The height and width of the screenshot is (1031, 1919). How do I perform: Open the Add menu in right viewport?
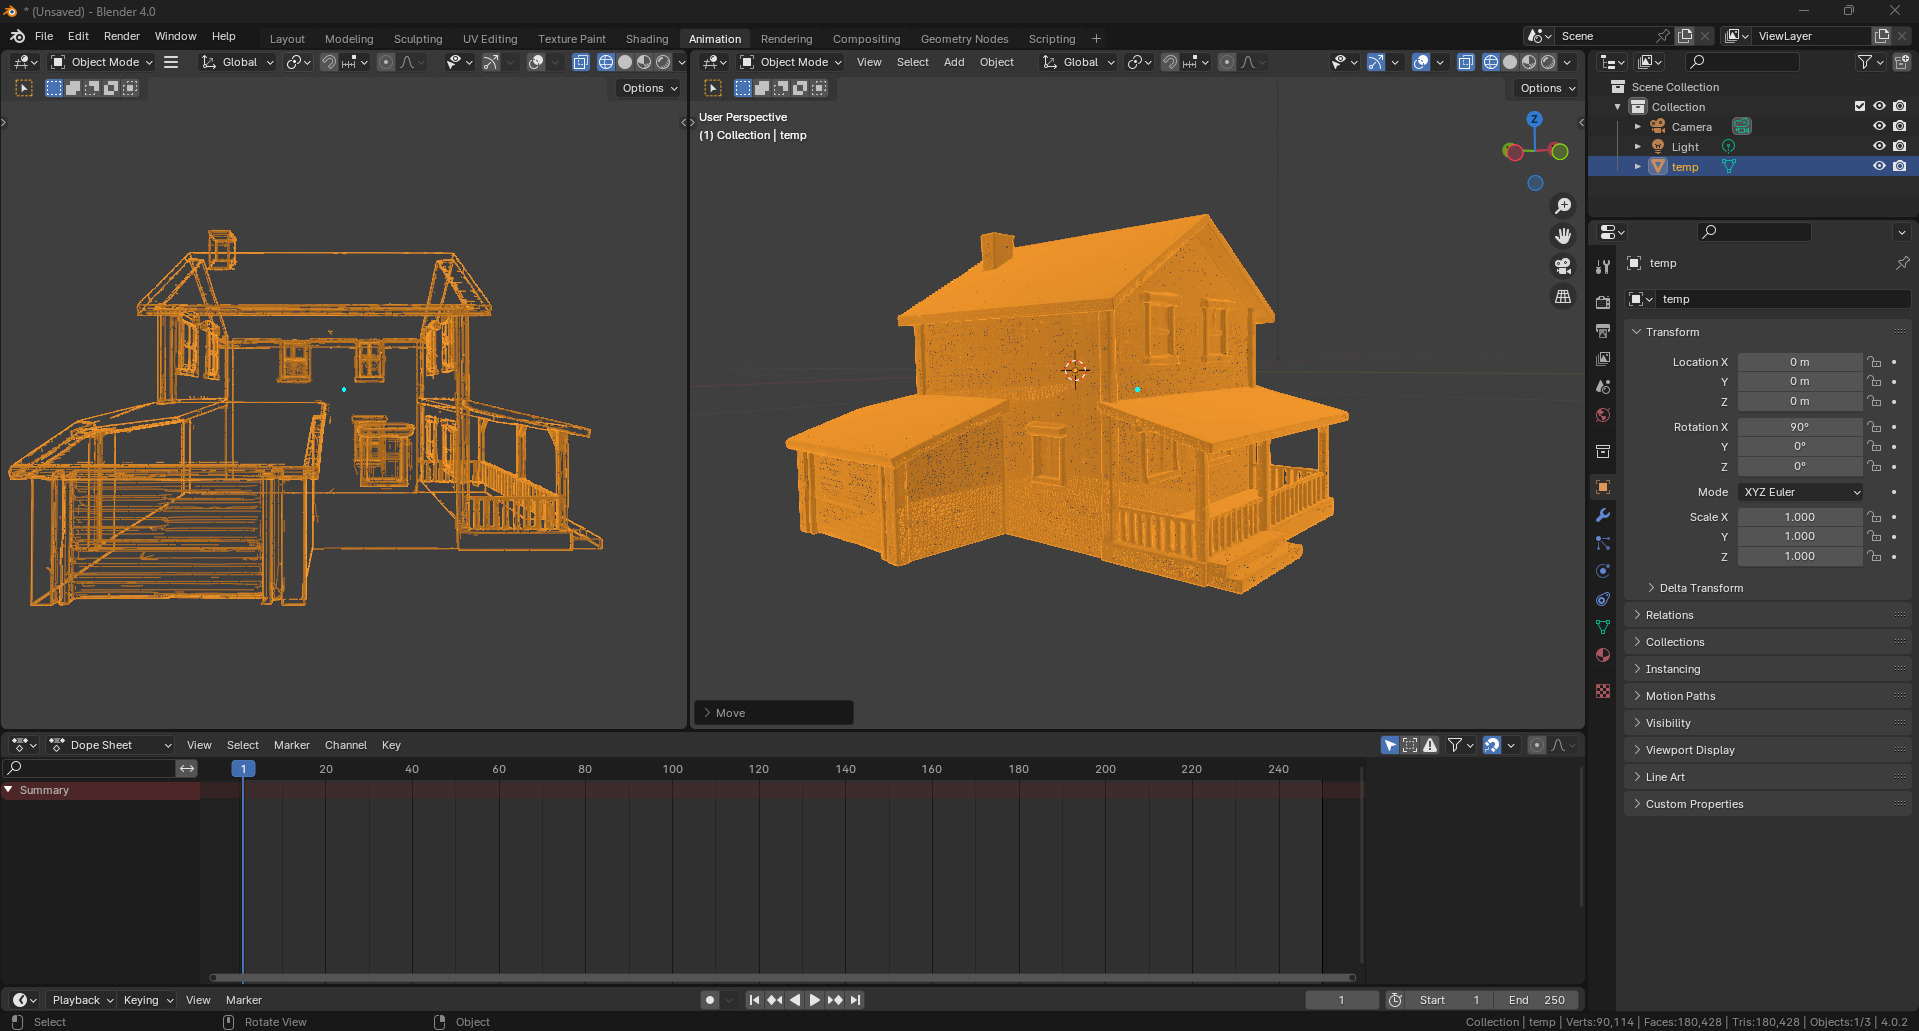954,62
